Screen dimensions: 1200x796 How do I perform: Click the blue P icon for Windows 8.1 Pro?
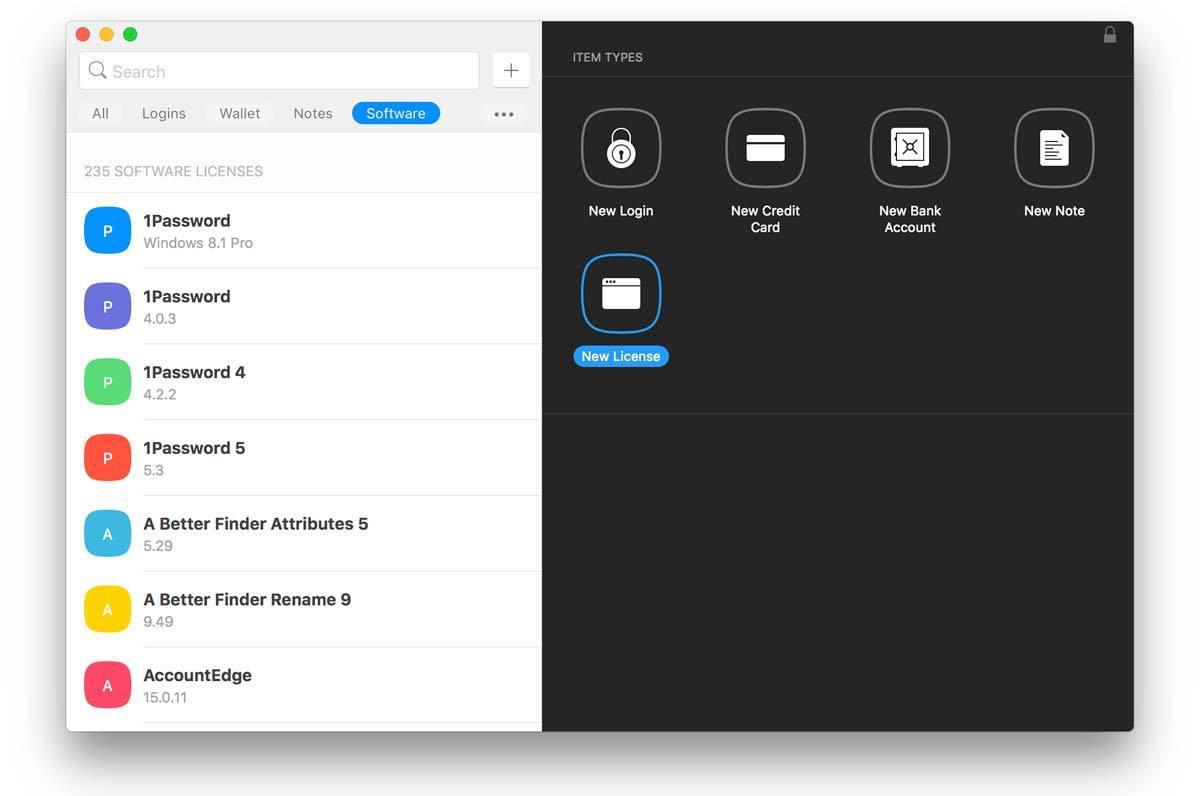pyautogui.click(x=108, y=231)
